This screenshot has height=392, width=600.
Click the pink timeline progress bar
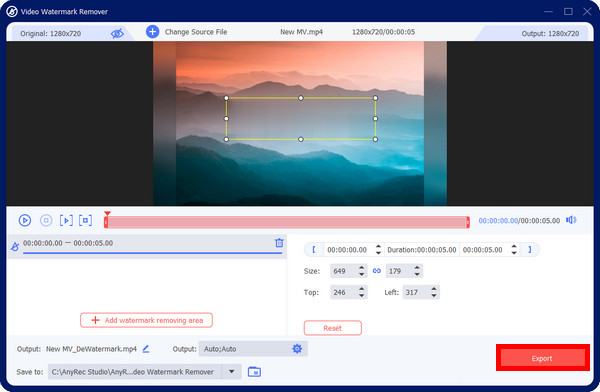pos(287,222)
